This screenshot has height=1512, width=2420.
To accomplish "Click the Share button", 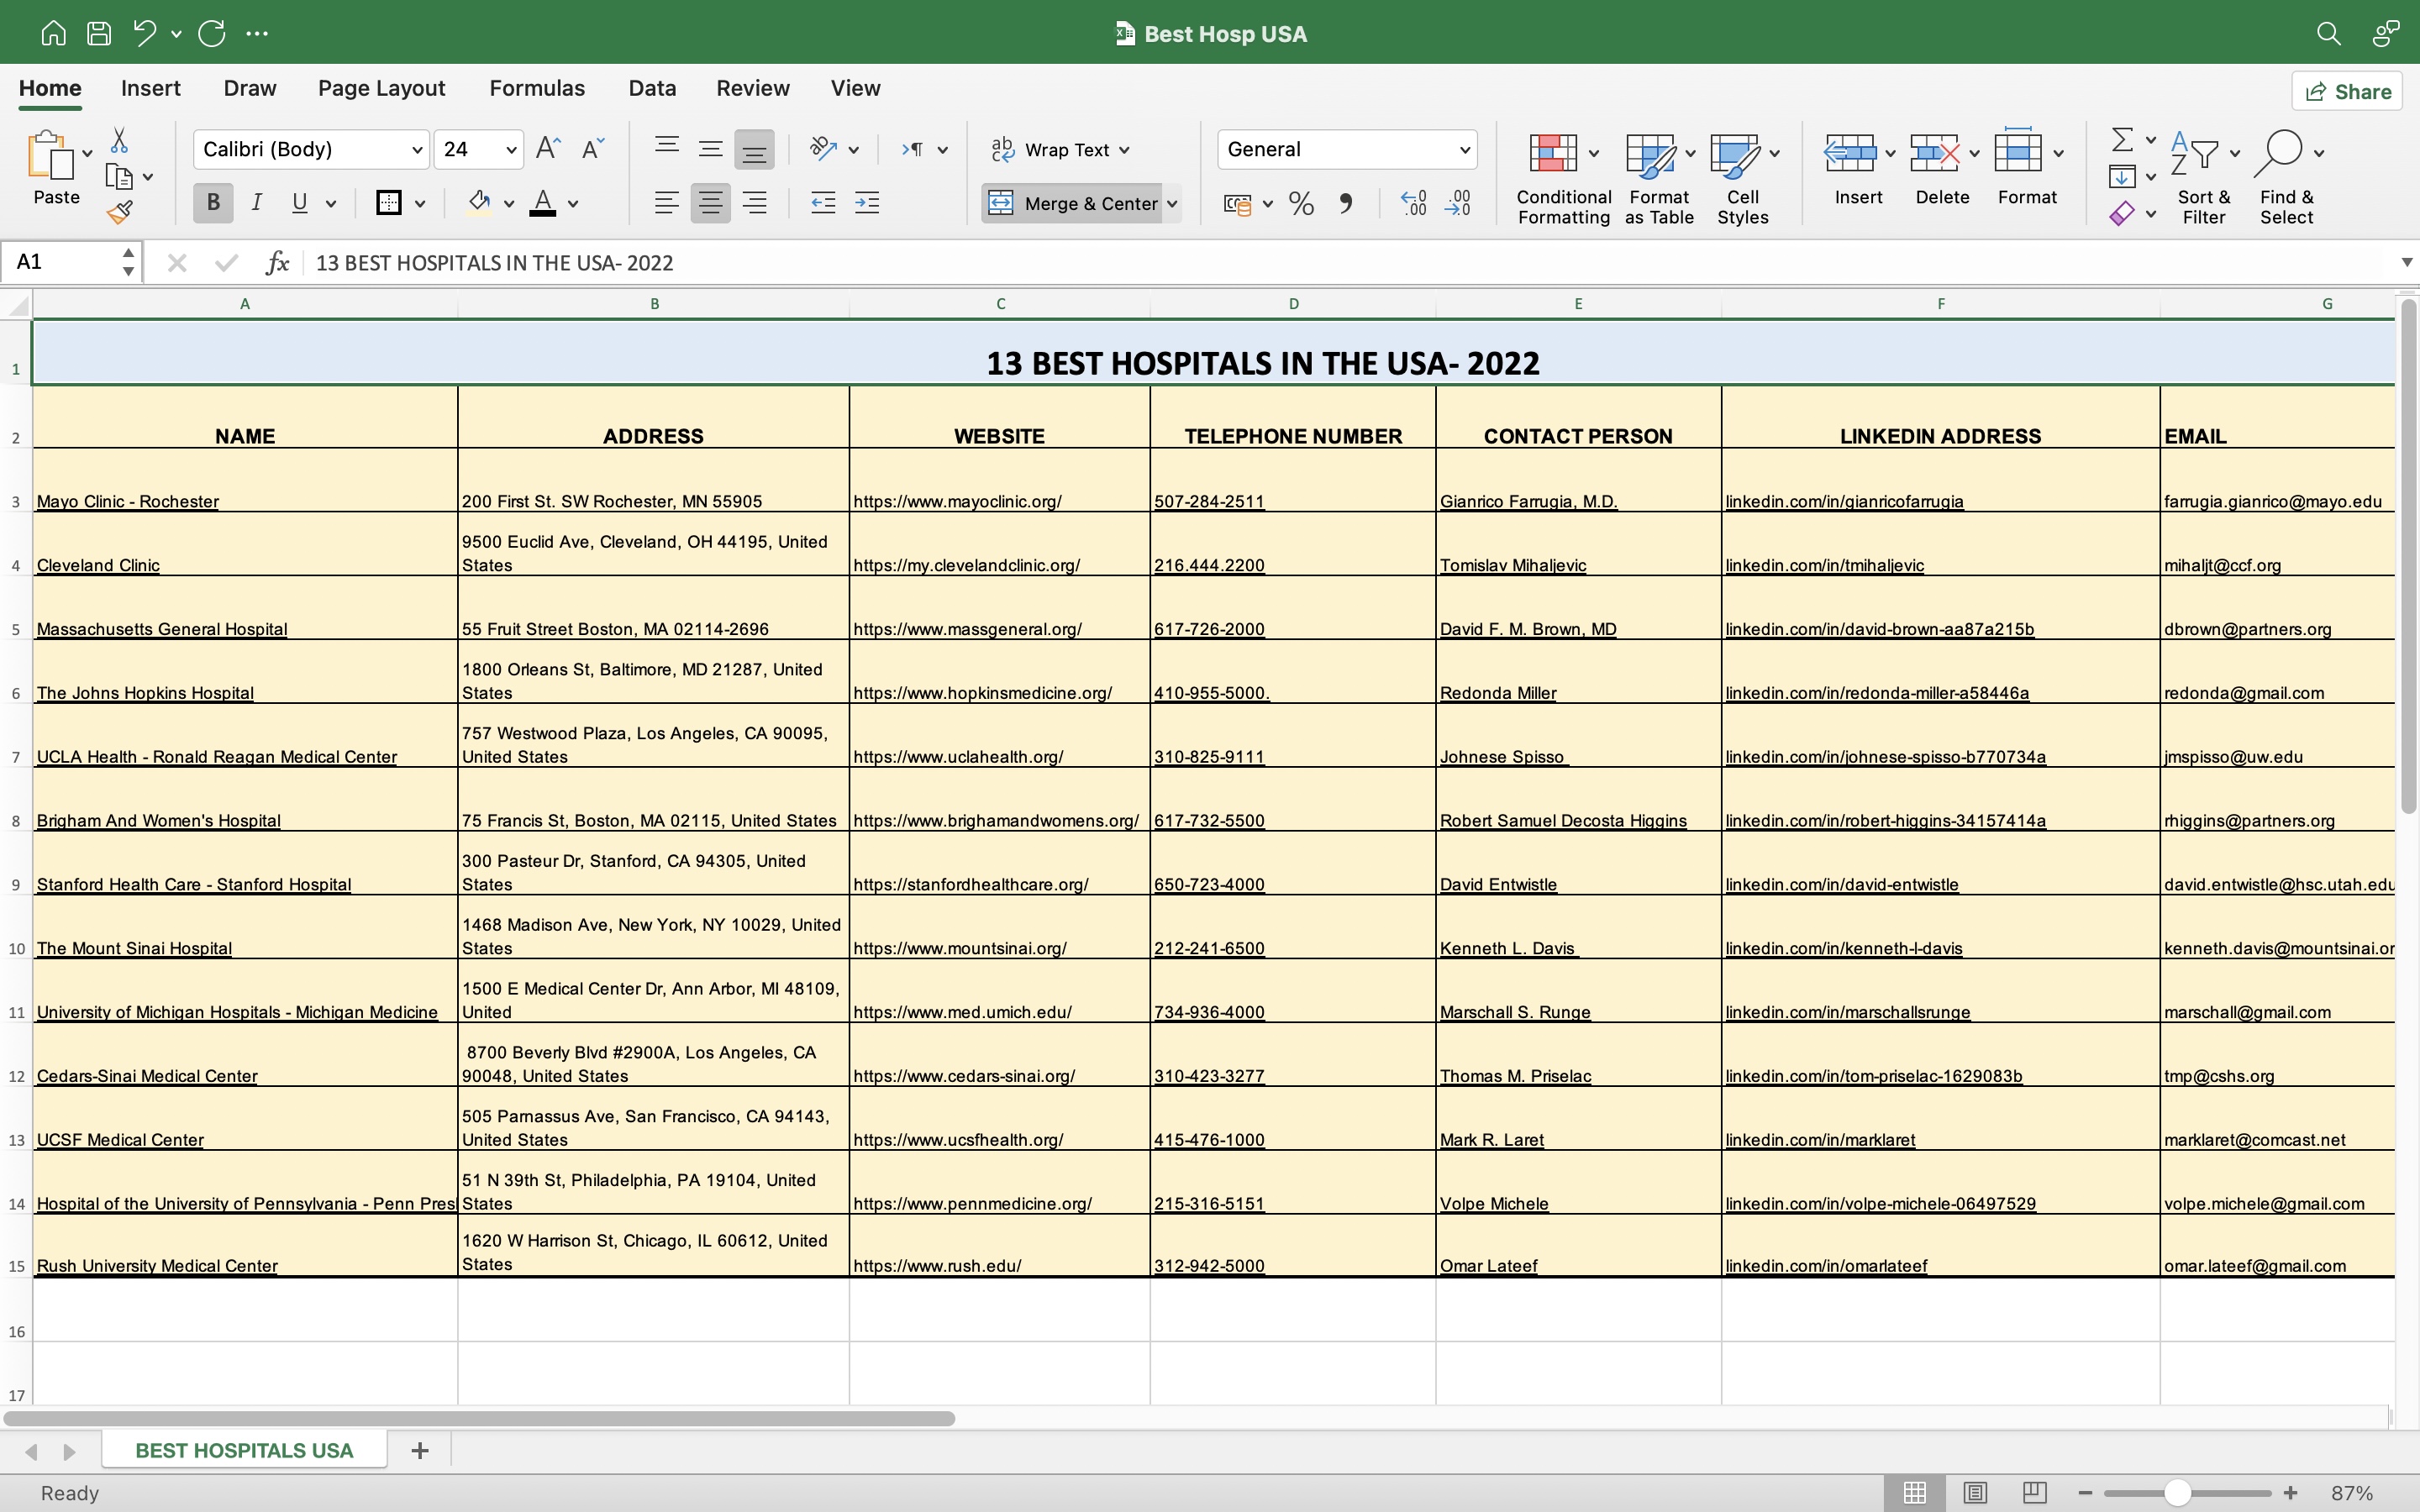I will click(2347, 91).
